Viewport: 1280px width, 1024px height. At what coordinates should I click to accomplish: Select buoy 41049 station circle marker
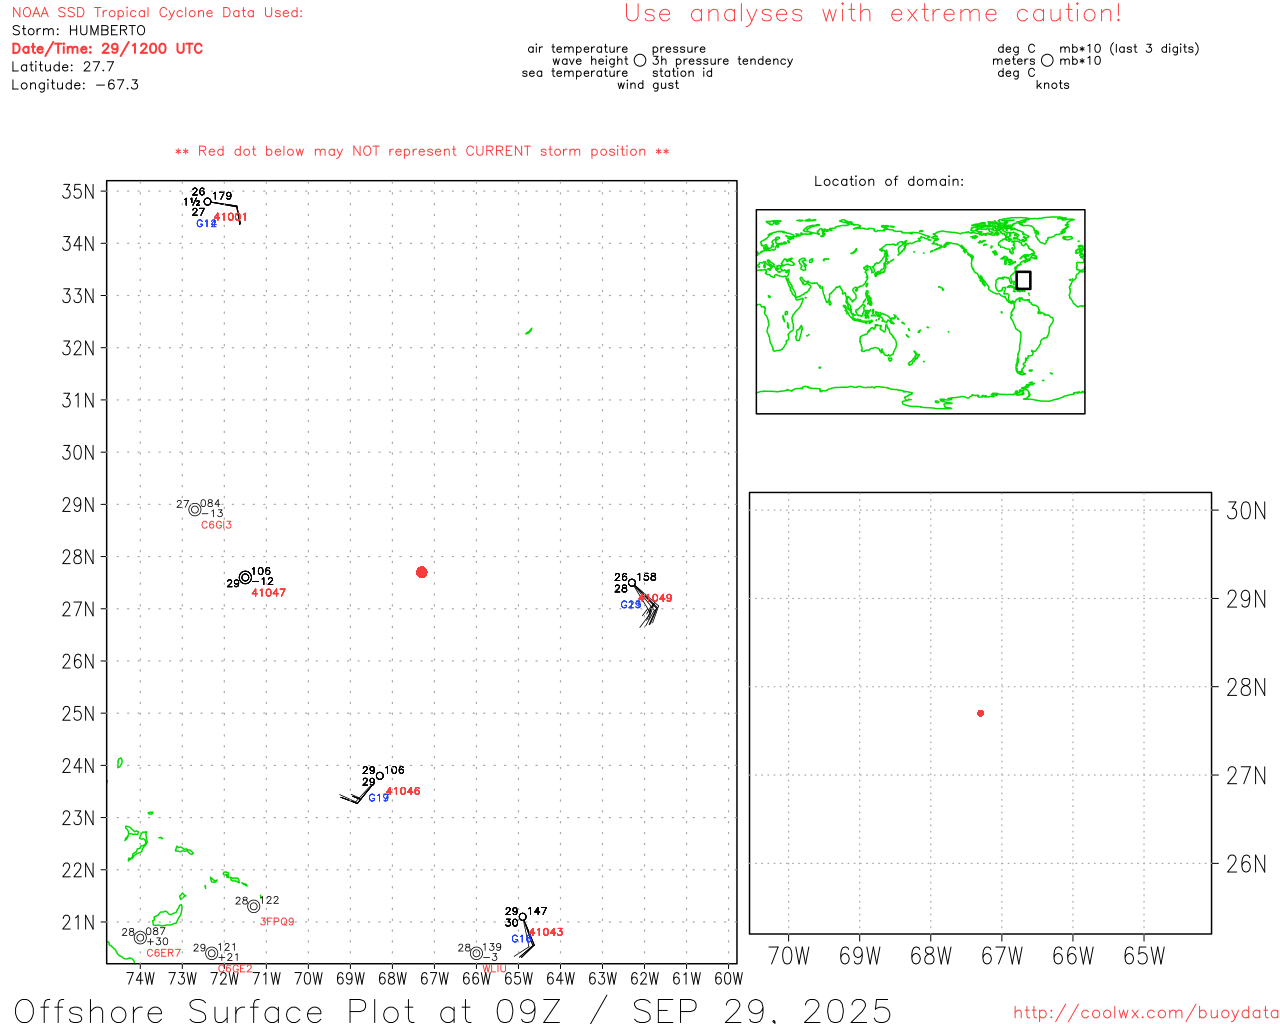coord(632,583)
